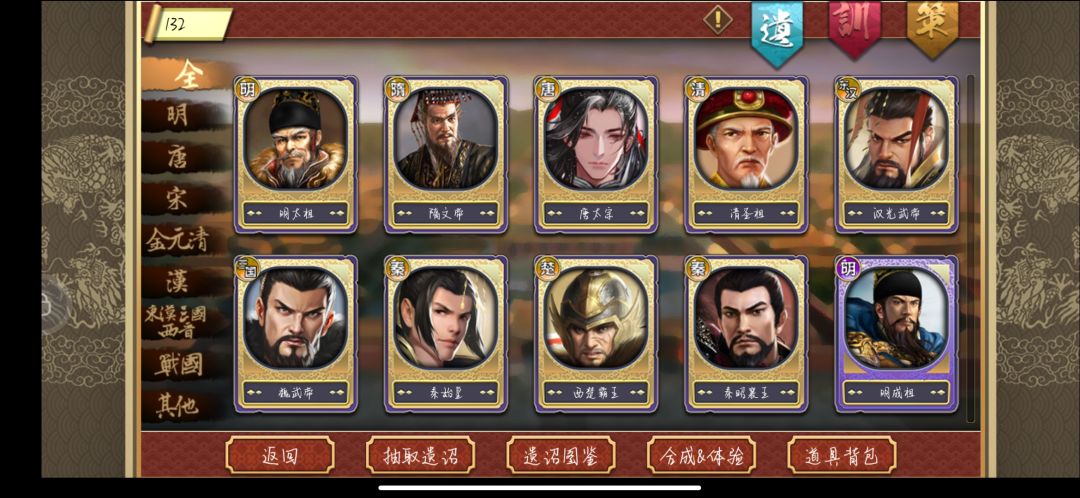Screen dimensions: 1080x498
Task: Select the 西楚霸王 helmeted card
Action: (x=596, y=334)
